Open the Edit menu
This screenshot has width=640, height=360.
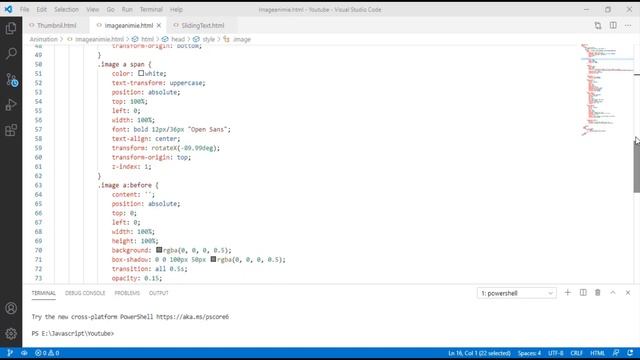(x=41, y=9)
